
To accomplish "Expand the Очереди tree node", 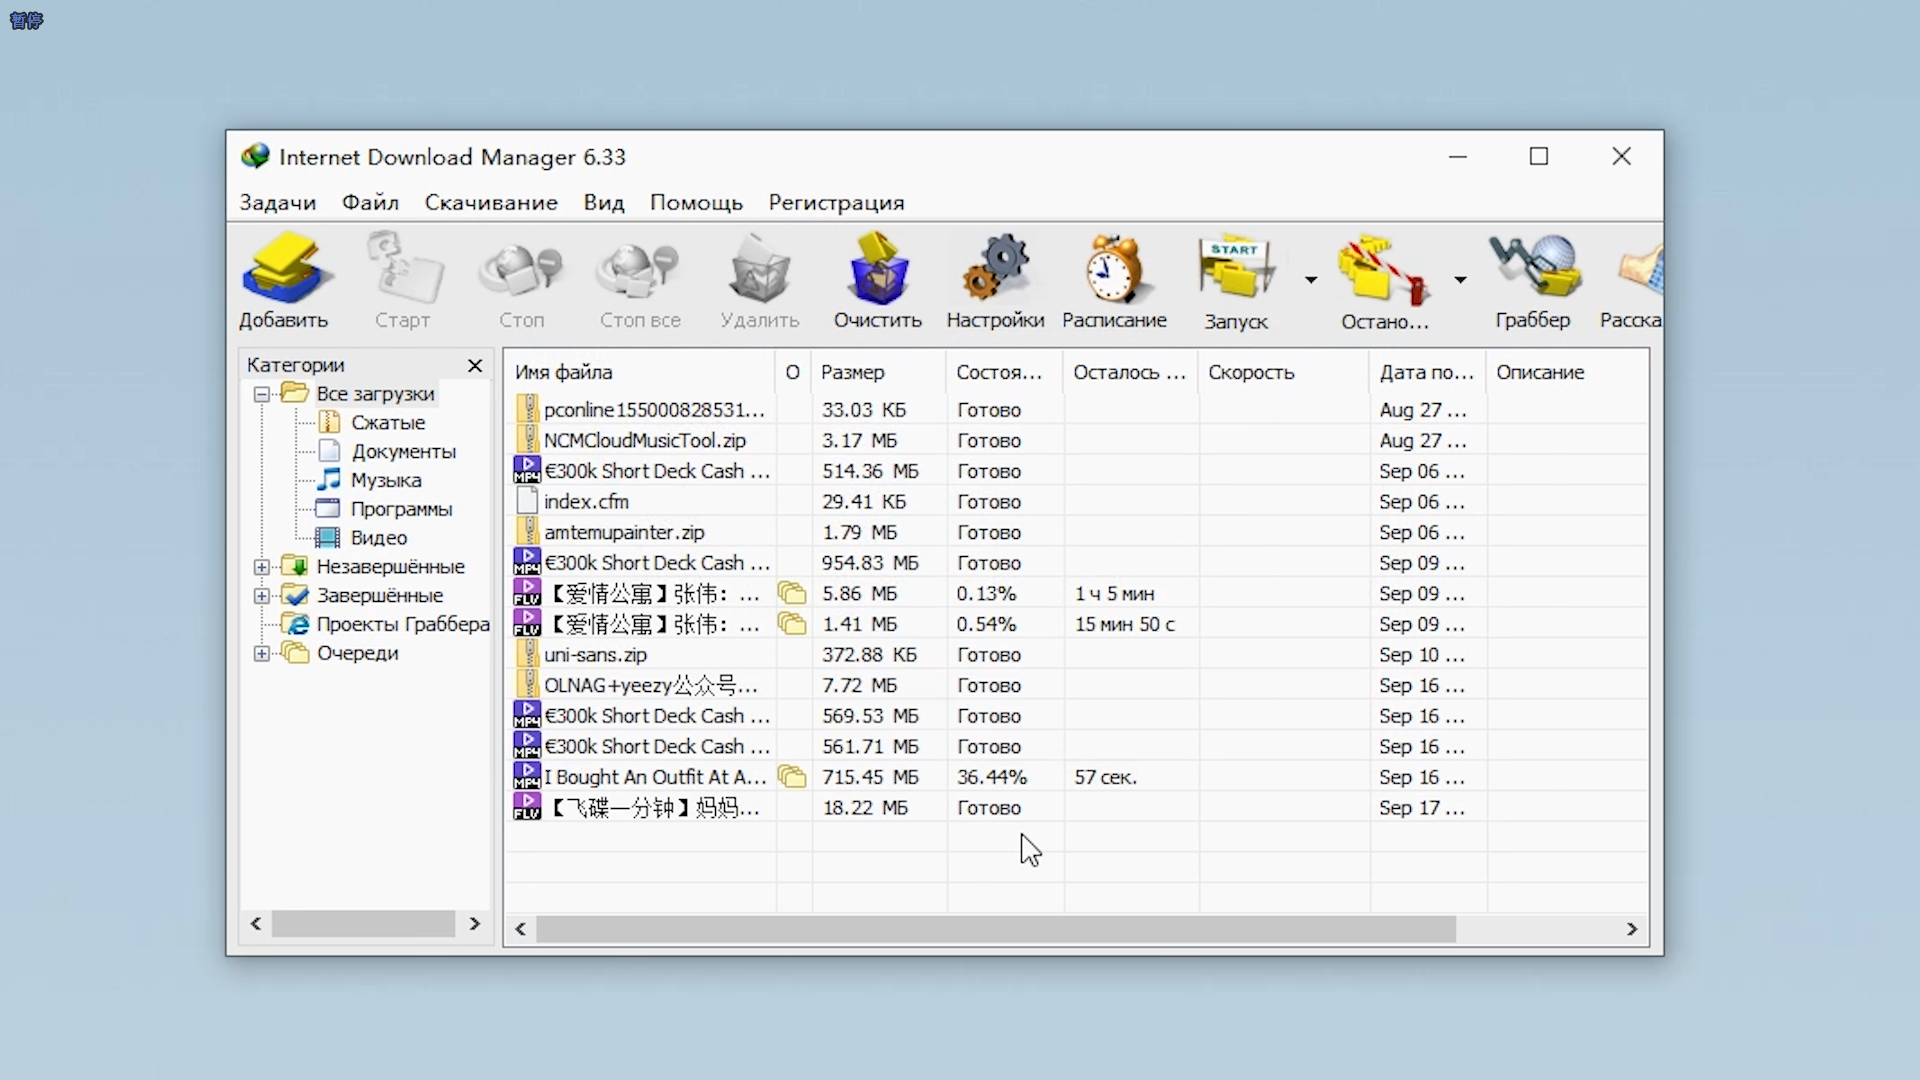I will point(262,654).
